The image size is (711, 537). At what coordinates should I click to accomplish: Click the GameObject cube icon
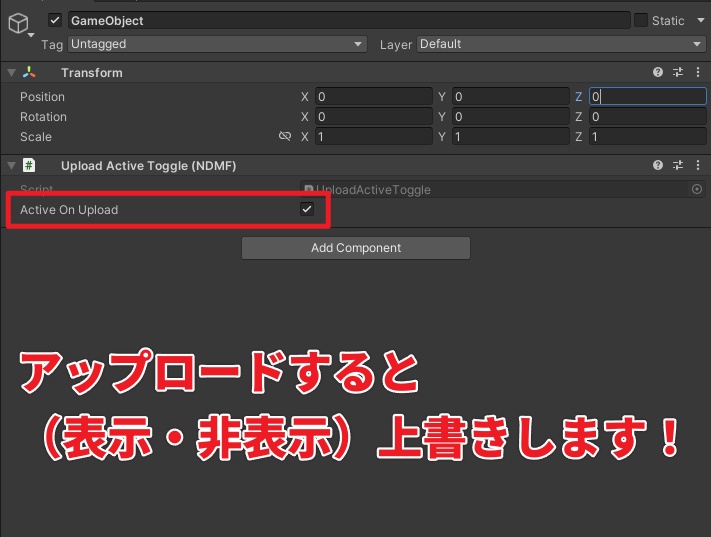(18, 23)
